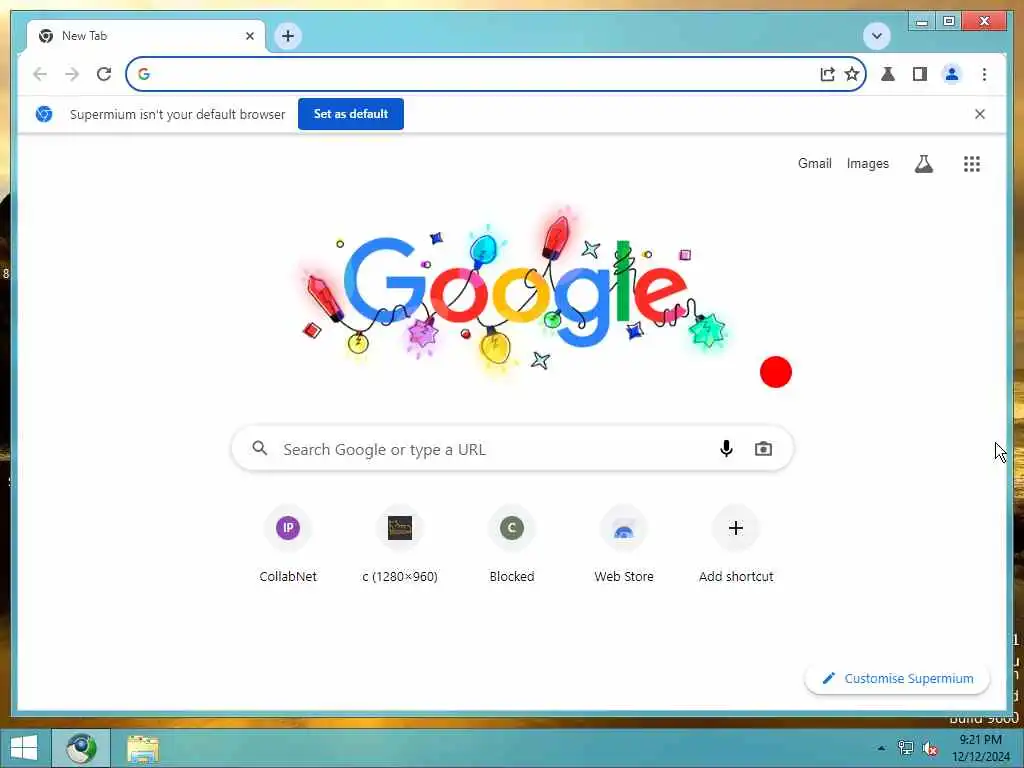Open the Web Store shortcut
1024x768 pixels.
(624, 543)
